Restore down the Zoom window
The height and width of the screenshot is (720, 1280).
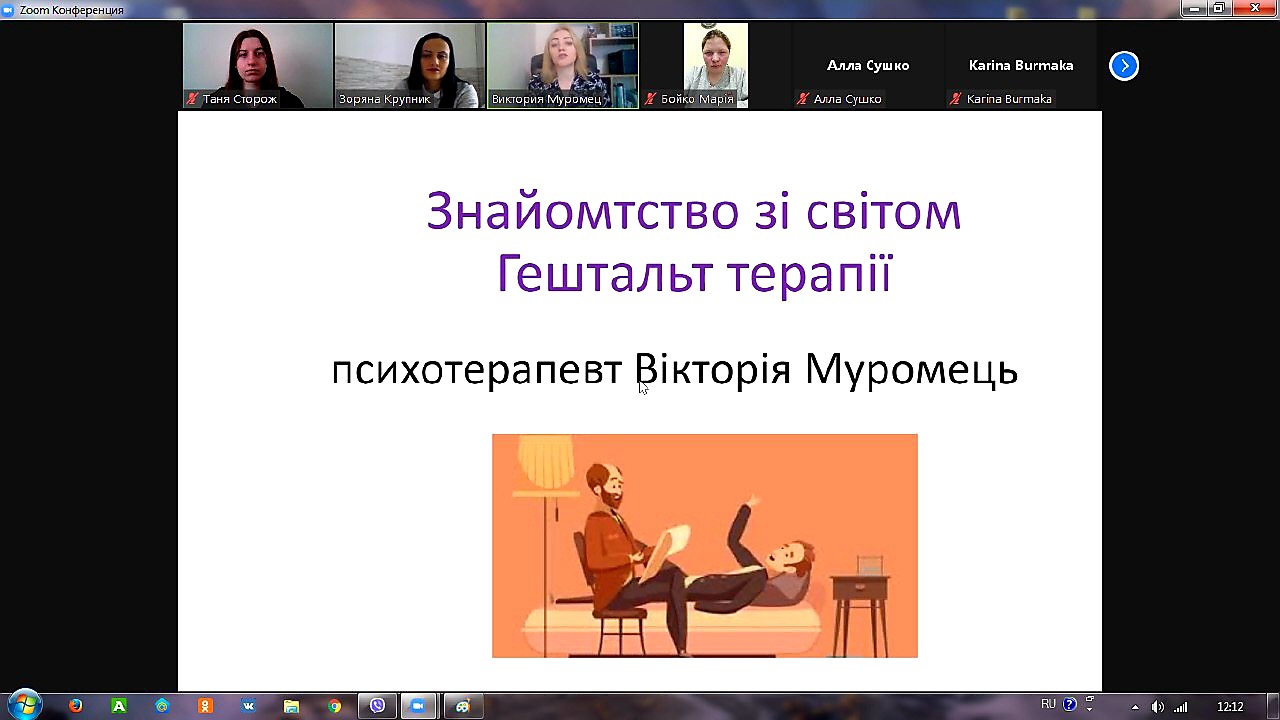1219,8
